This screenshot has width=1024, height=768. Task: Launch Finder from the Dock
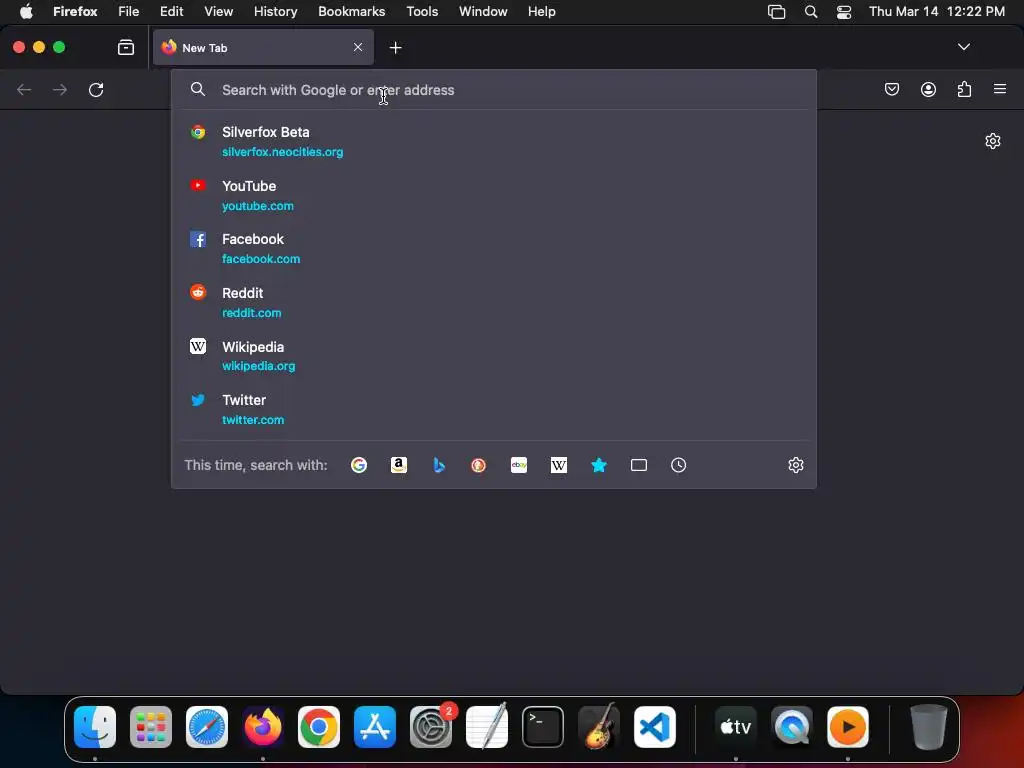click(95, 727)
